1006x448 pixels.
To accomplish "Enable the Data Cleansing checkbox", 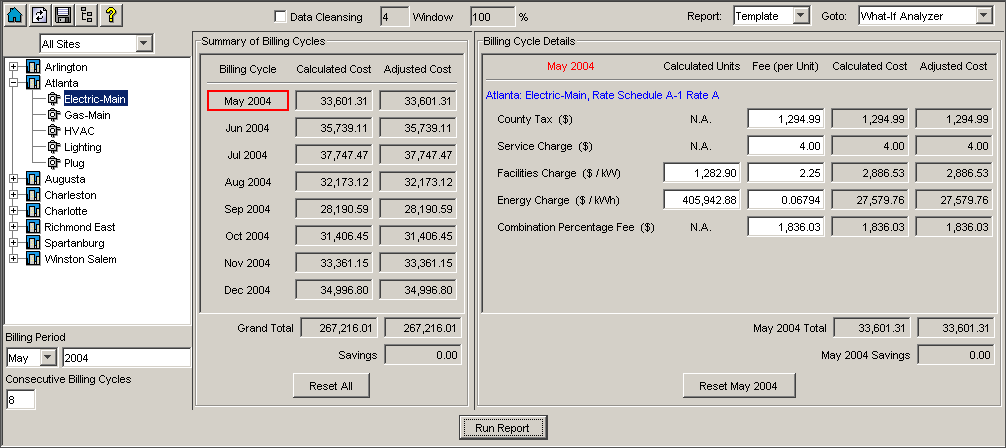I will coord(280,17).
